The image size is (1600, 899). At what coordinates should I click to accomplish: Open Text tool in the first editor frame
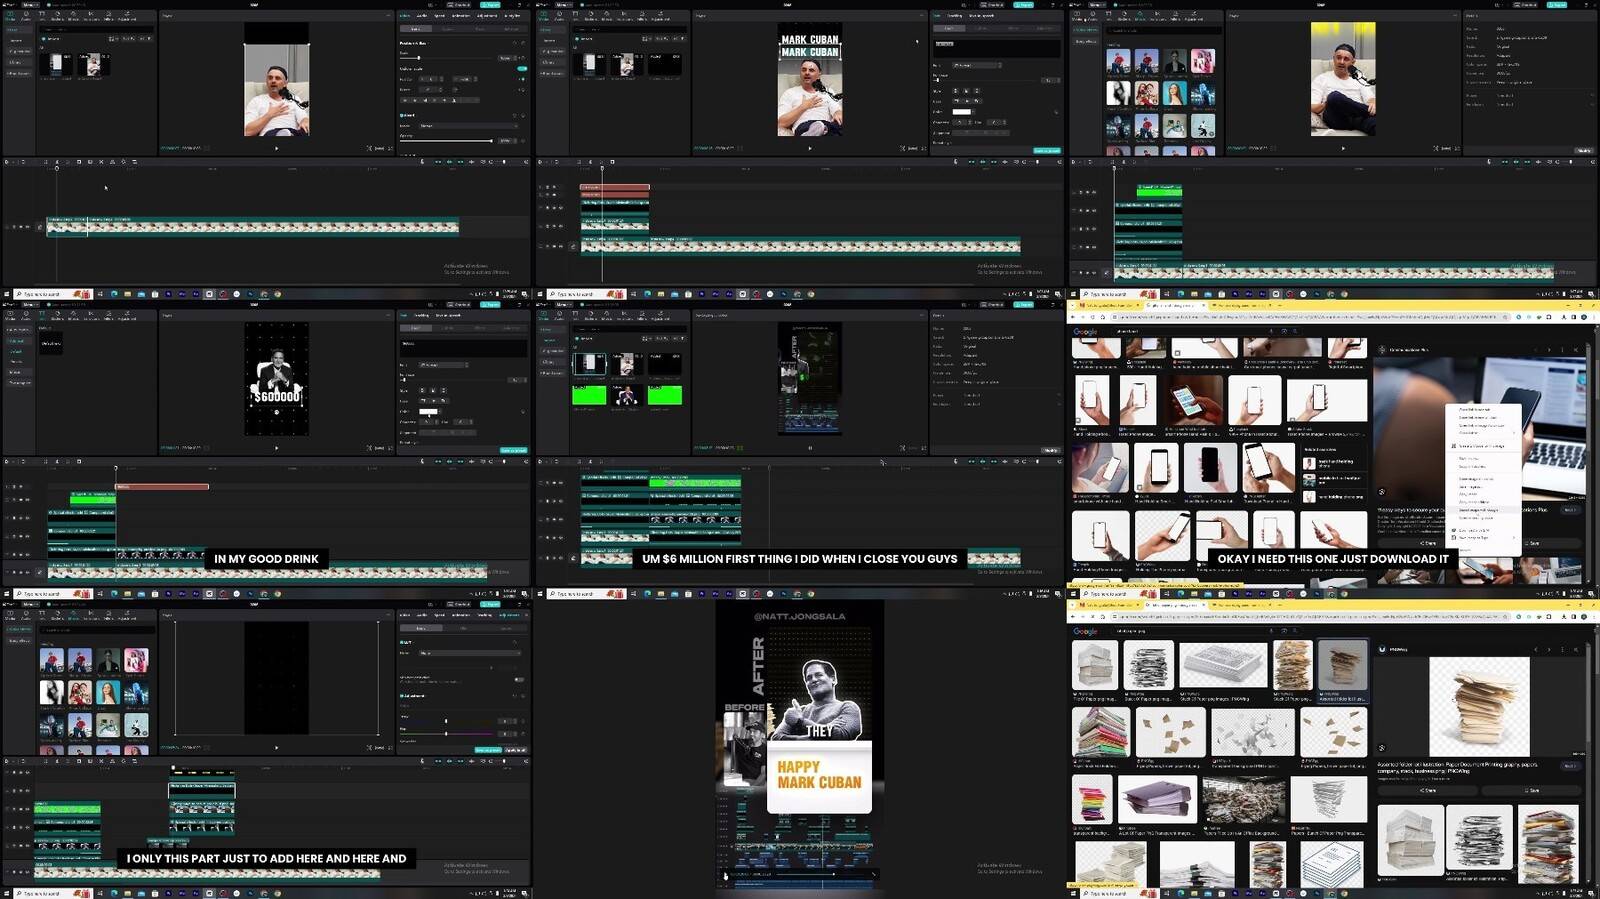tap(42, 16)
